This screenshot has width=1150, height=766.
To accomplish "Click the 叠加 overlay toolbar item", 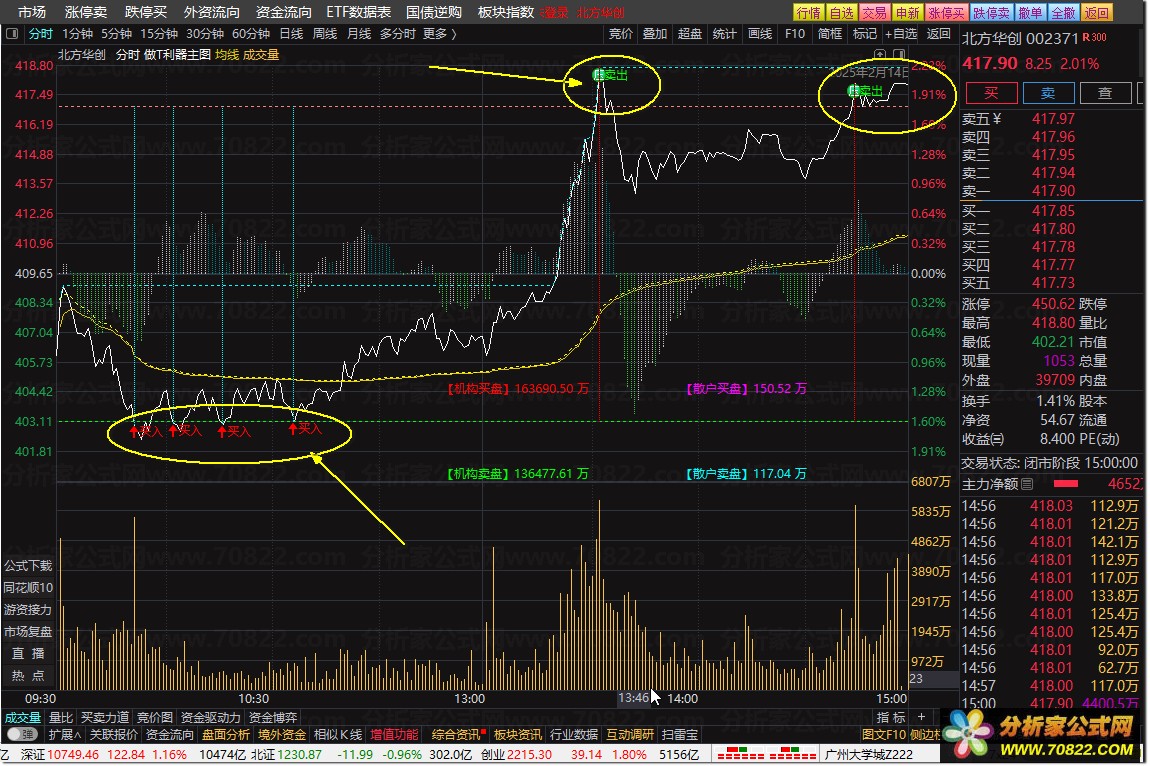I will 655,34.
